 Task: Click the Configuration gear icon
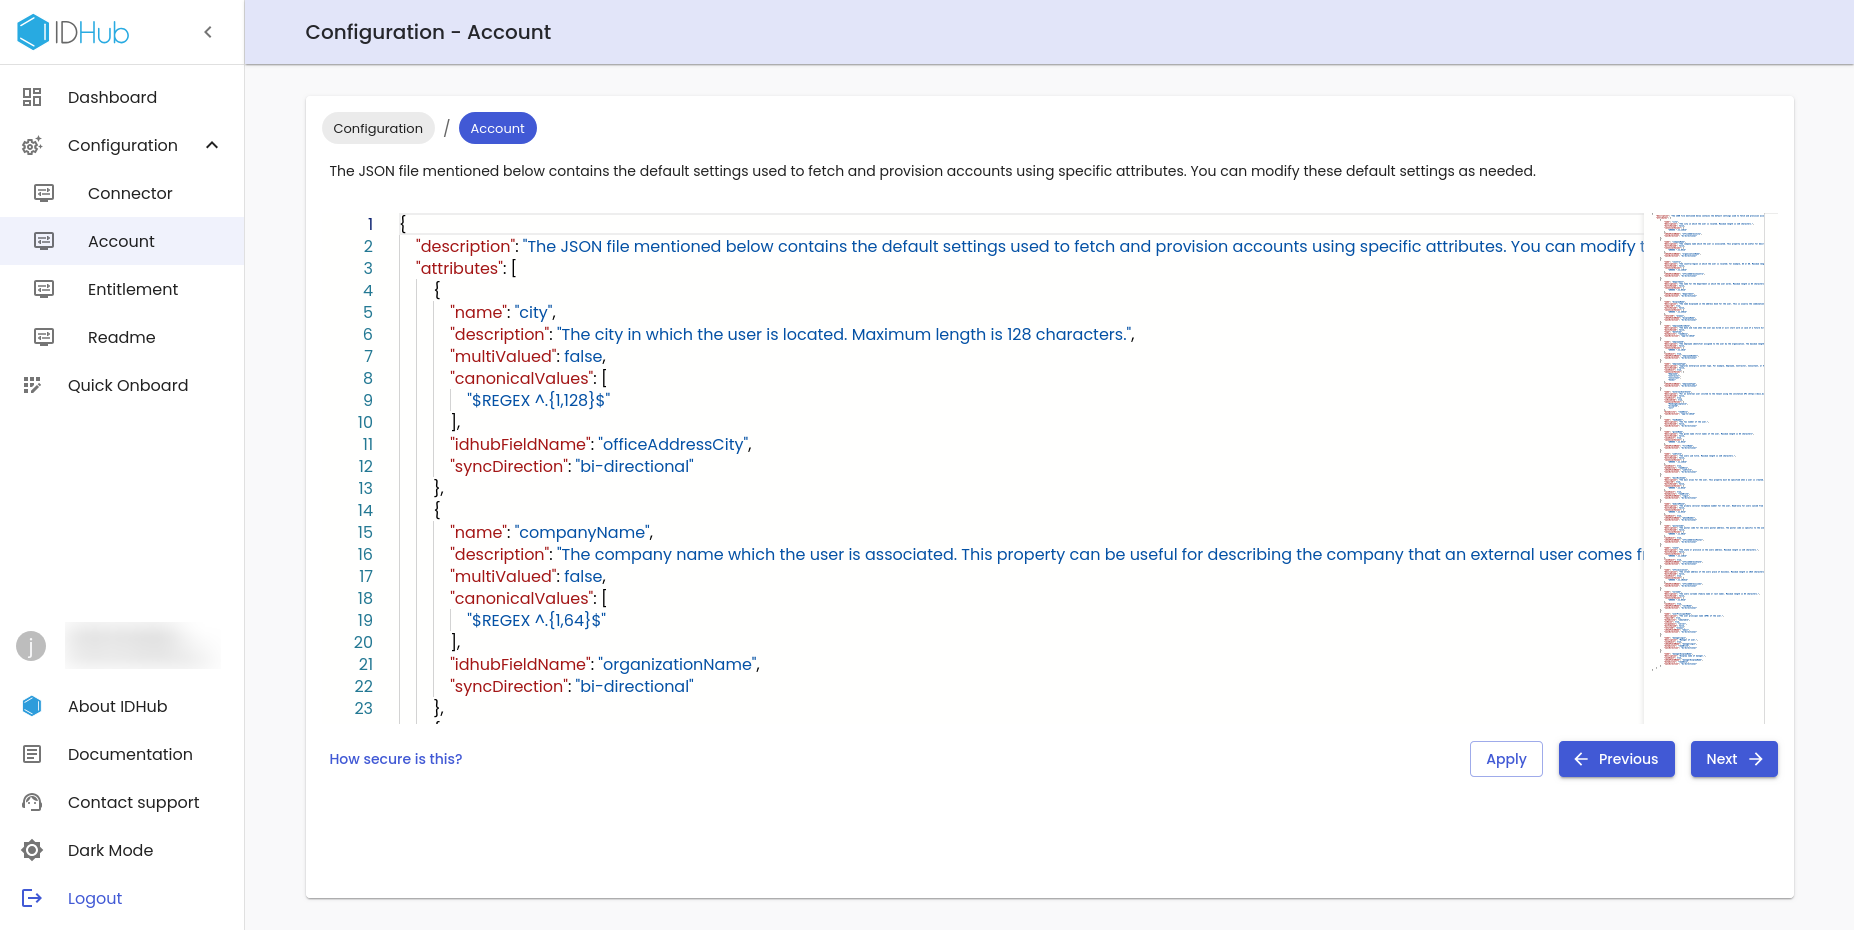[32, 146]
